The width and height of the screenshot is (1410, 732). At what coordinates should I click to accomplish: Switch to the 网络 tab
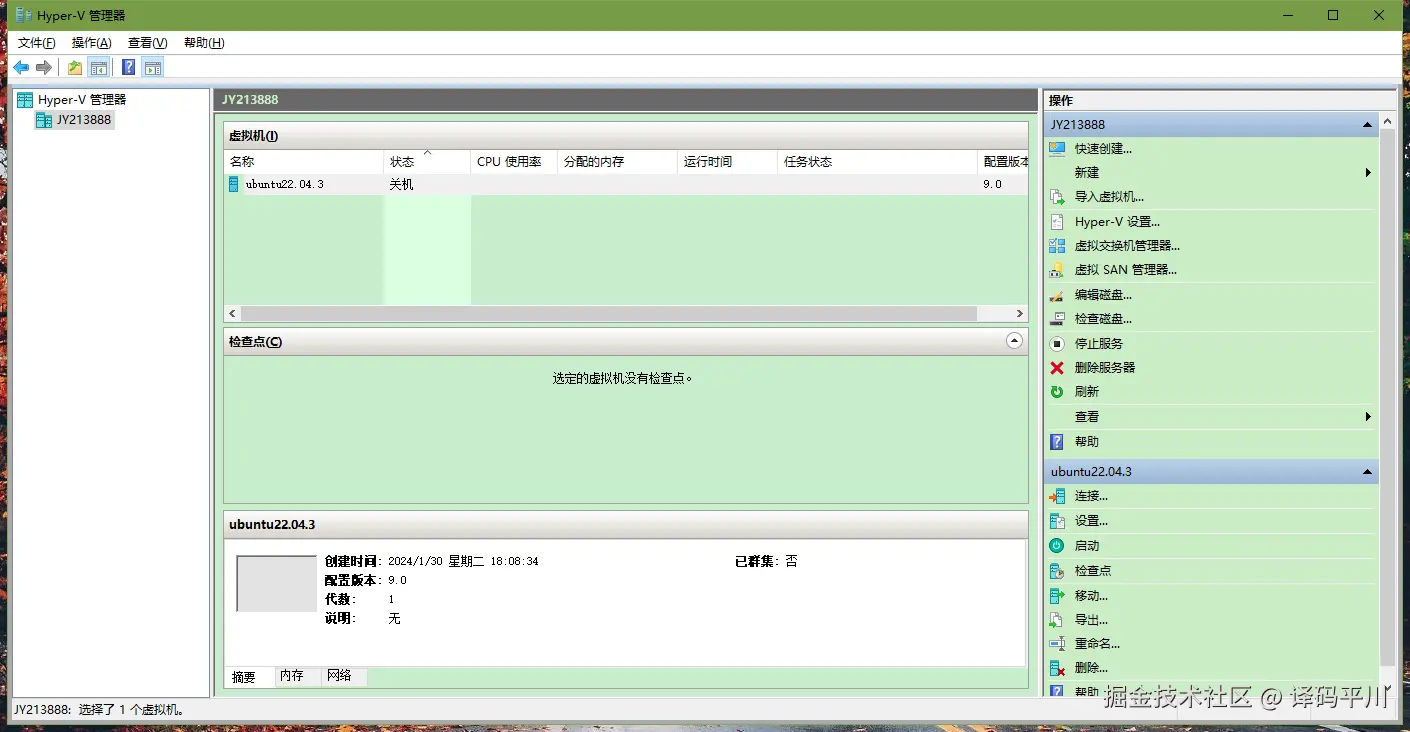click(x=344, y=676)
